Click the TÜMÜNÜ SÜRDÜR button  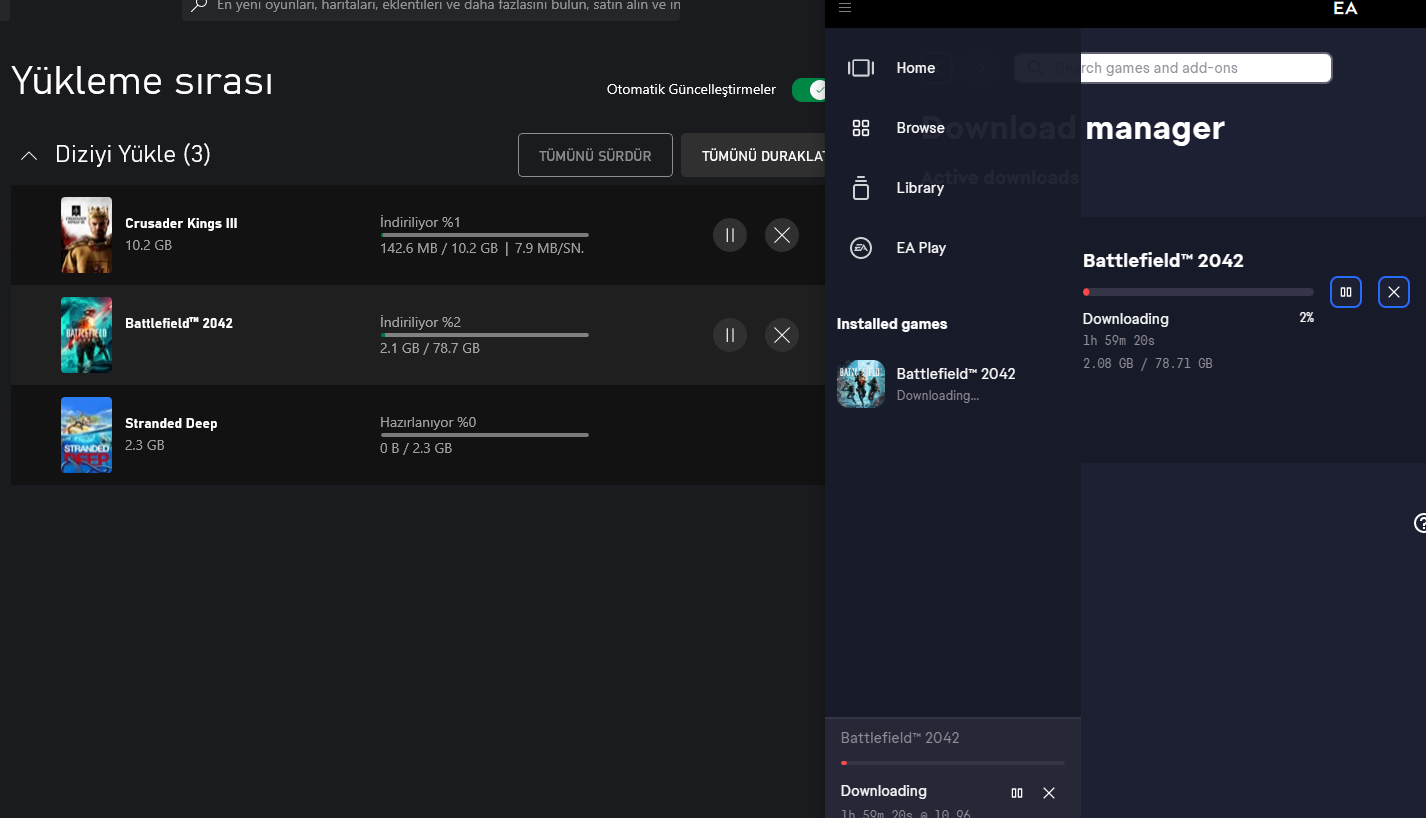pos(595,156)
